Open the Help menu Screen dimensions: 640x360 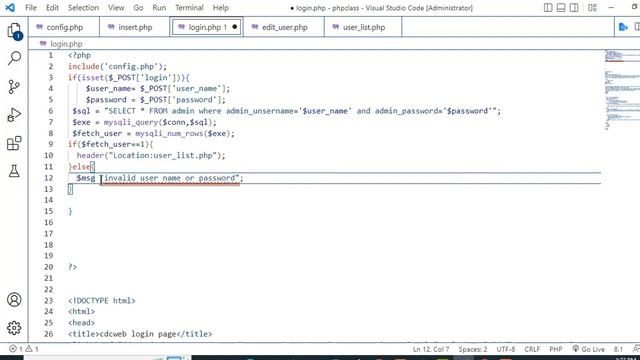(221, 8)
